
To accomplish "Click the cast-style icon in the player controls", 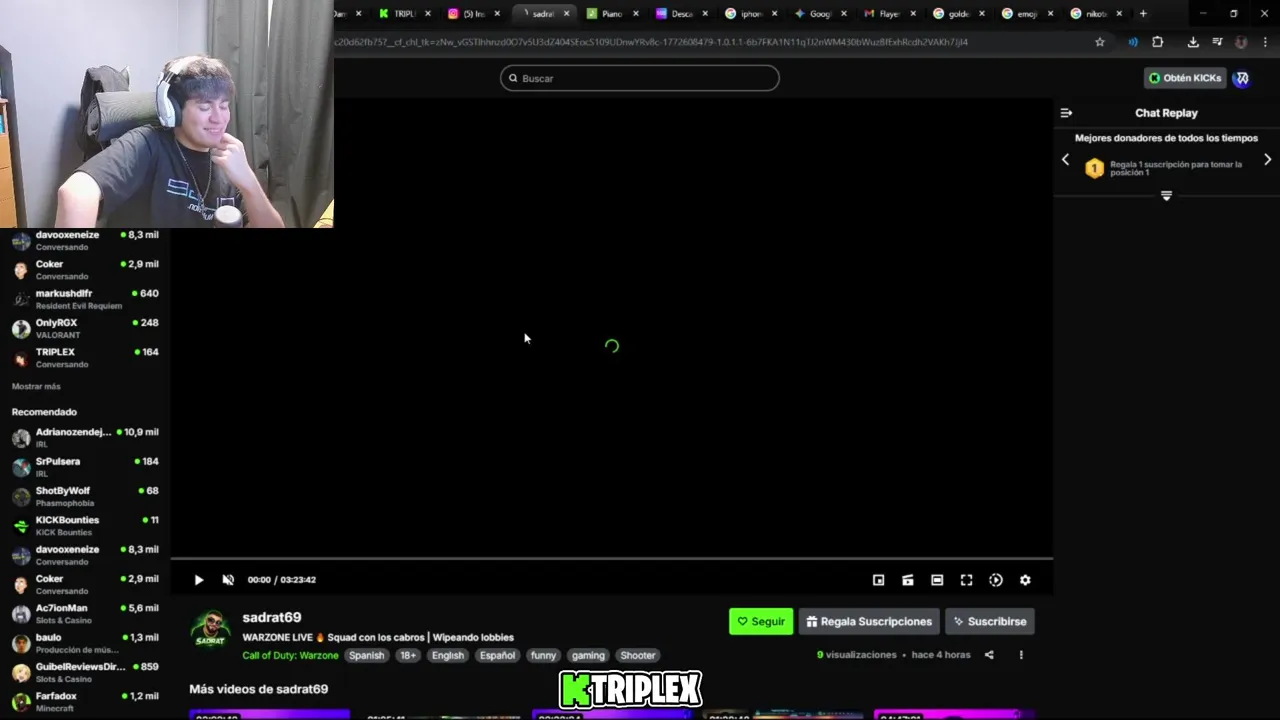I will pyautogui.click(x=908, y=580).
